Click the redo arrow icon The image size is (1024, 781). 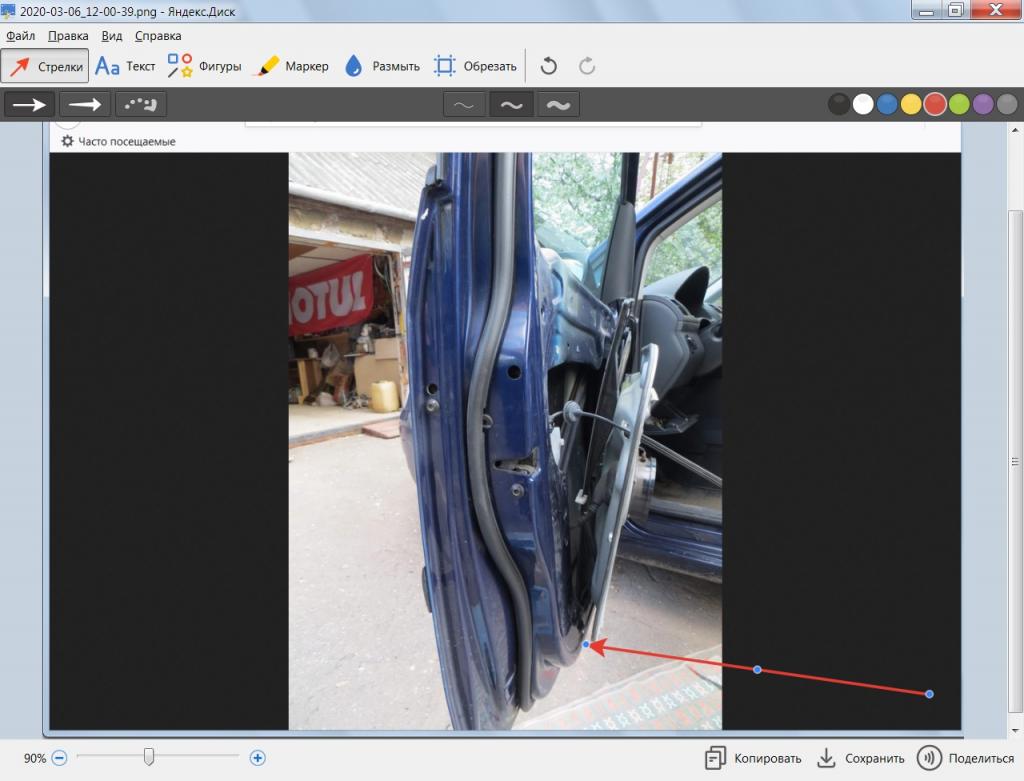point(586,66)
